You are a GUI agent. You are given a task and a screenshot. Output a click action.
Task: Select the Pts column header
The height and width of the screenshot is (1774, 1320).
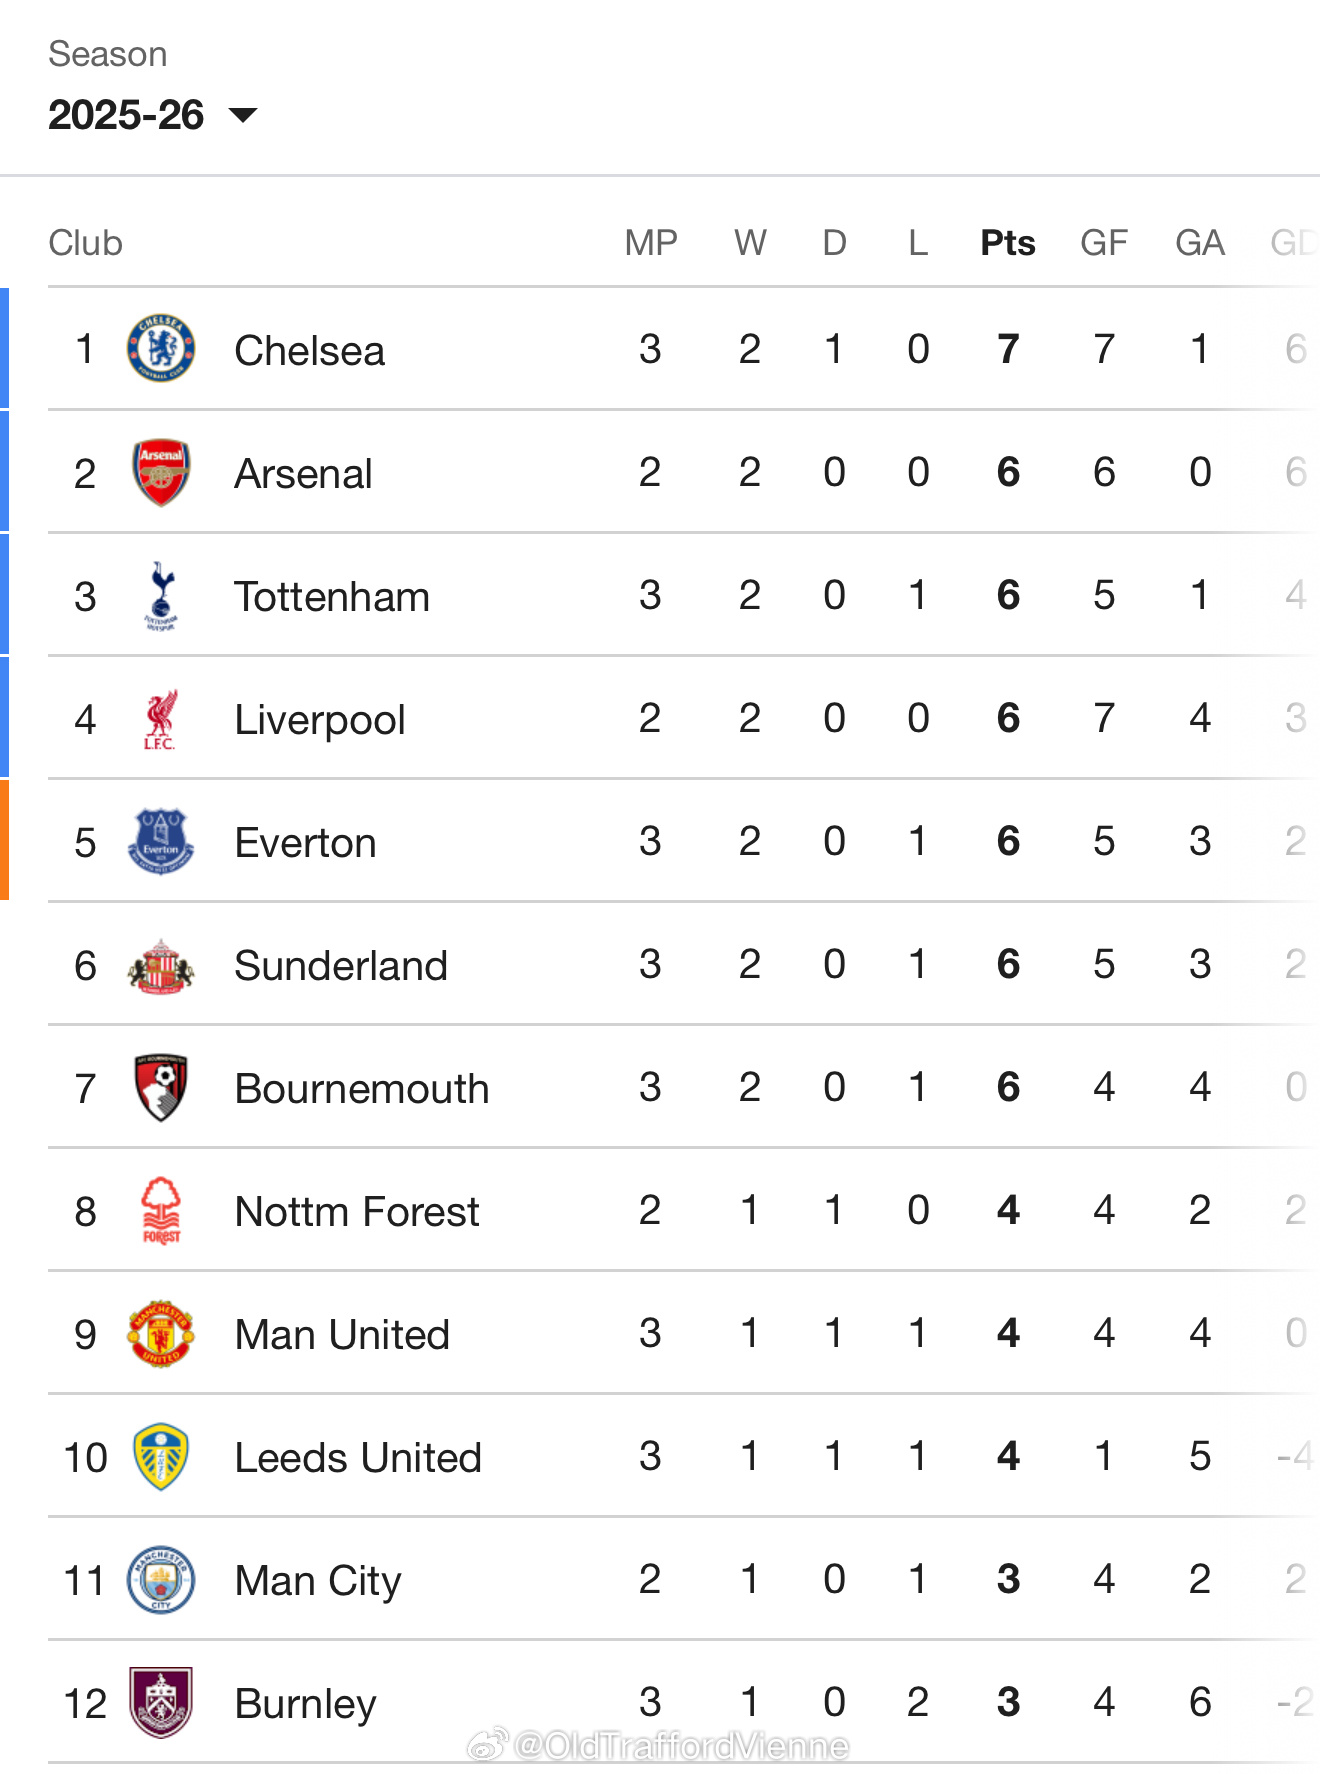[1007, 243]
